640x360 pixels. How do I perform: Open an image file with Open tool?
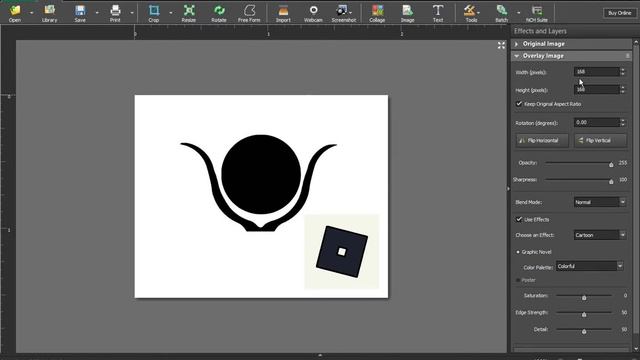pyautogui.click(x=15, y=13)
